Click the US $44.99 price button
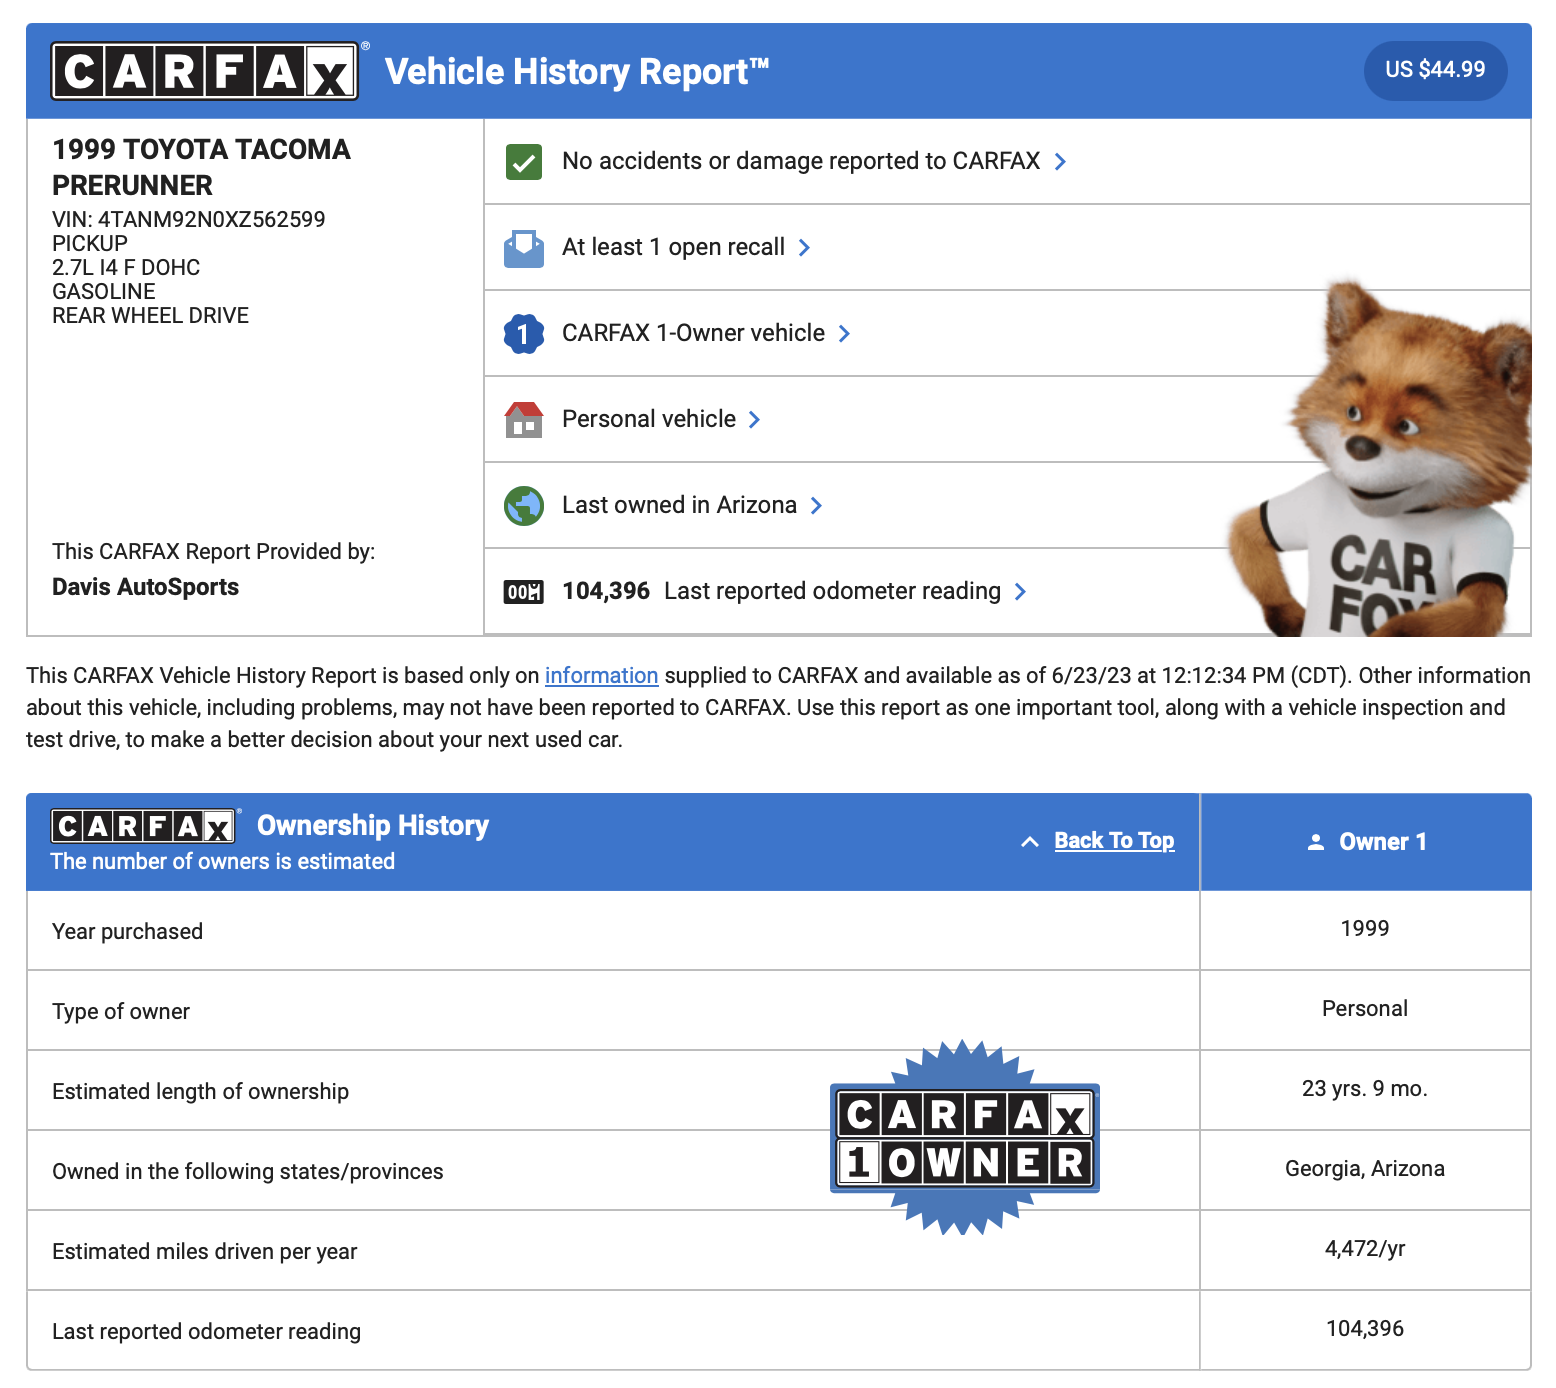 pos(1435,70)
